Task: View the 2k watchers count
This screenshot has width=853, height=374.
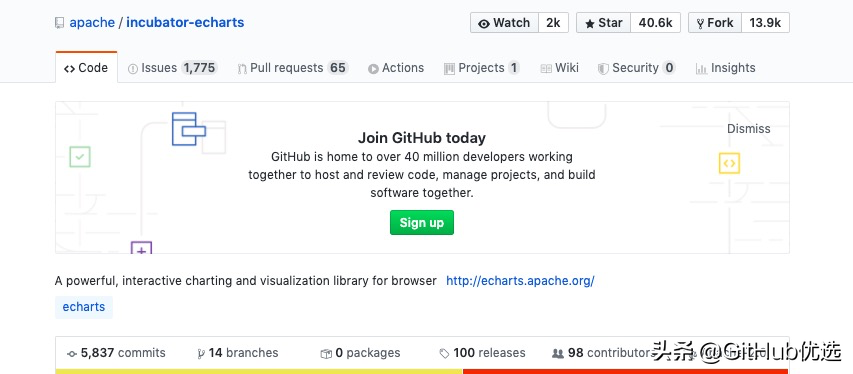Action: (x=553, y=23)
